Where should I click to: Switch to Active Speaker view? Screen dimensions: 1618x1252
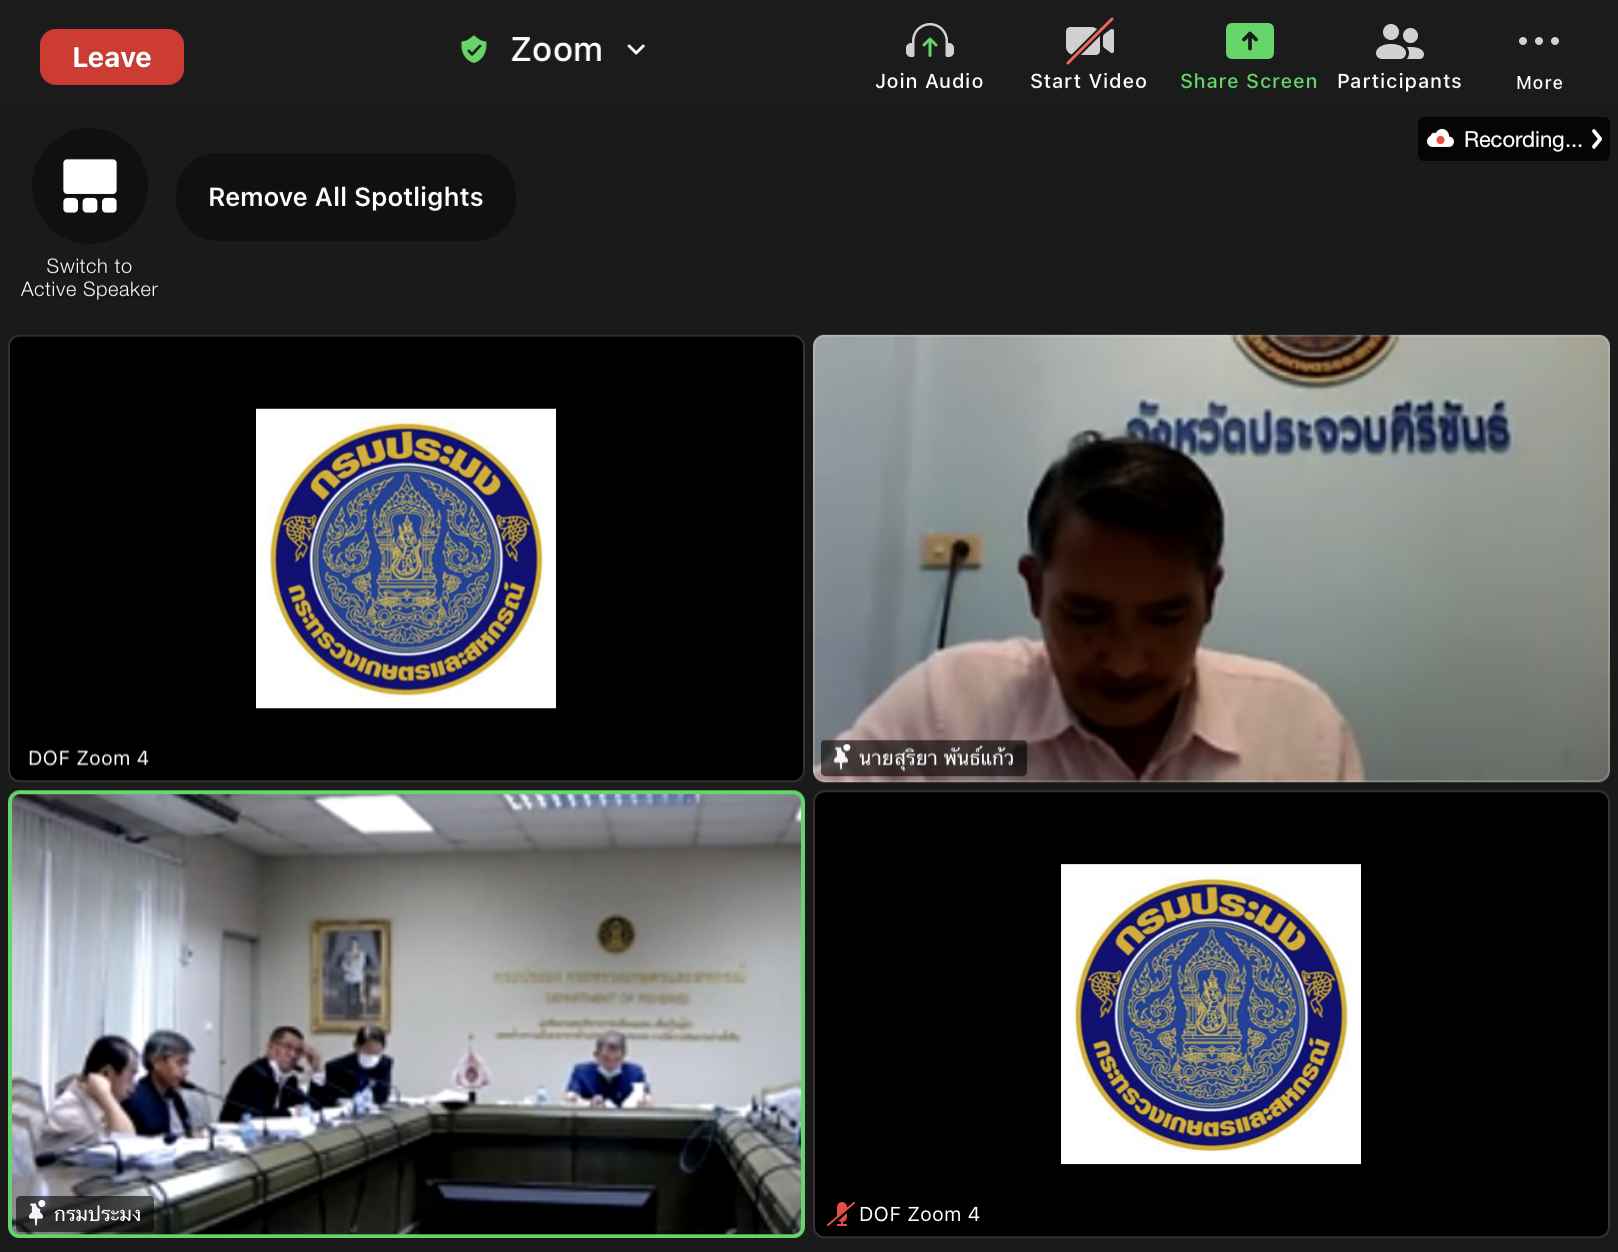[x=90, y=186]
